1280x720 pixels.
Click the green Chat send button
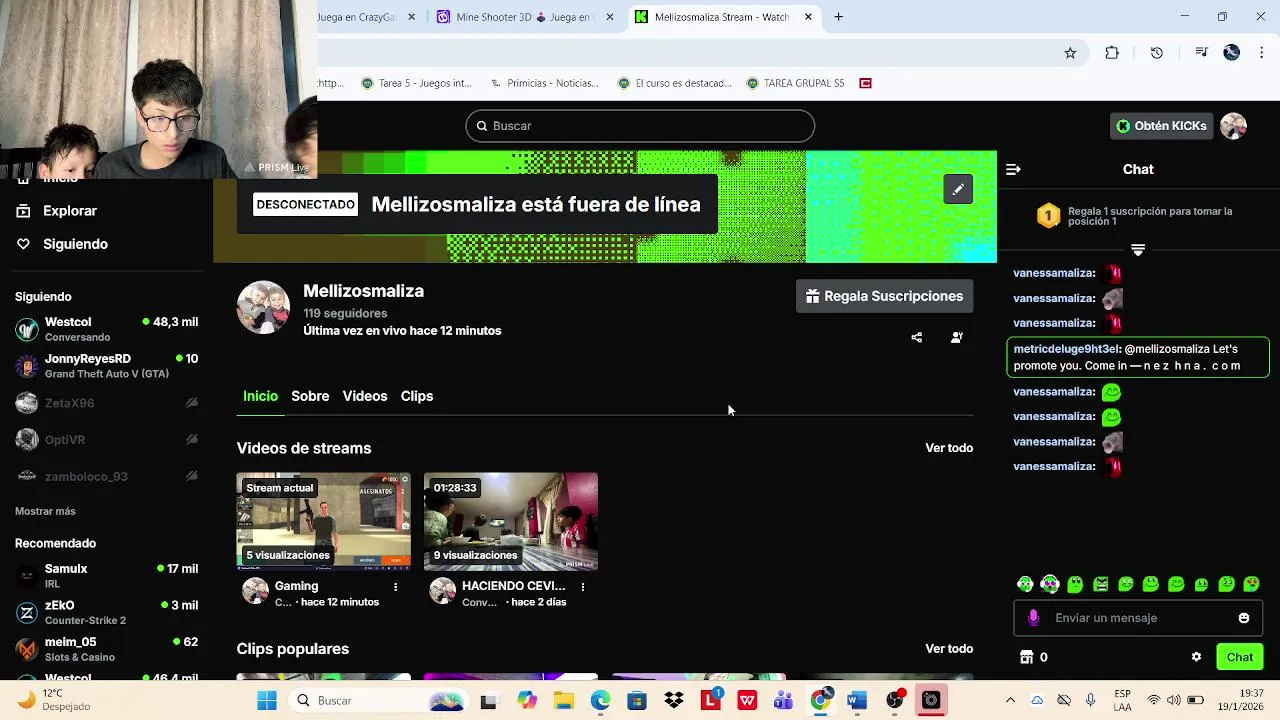[1240, 657]
